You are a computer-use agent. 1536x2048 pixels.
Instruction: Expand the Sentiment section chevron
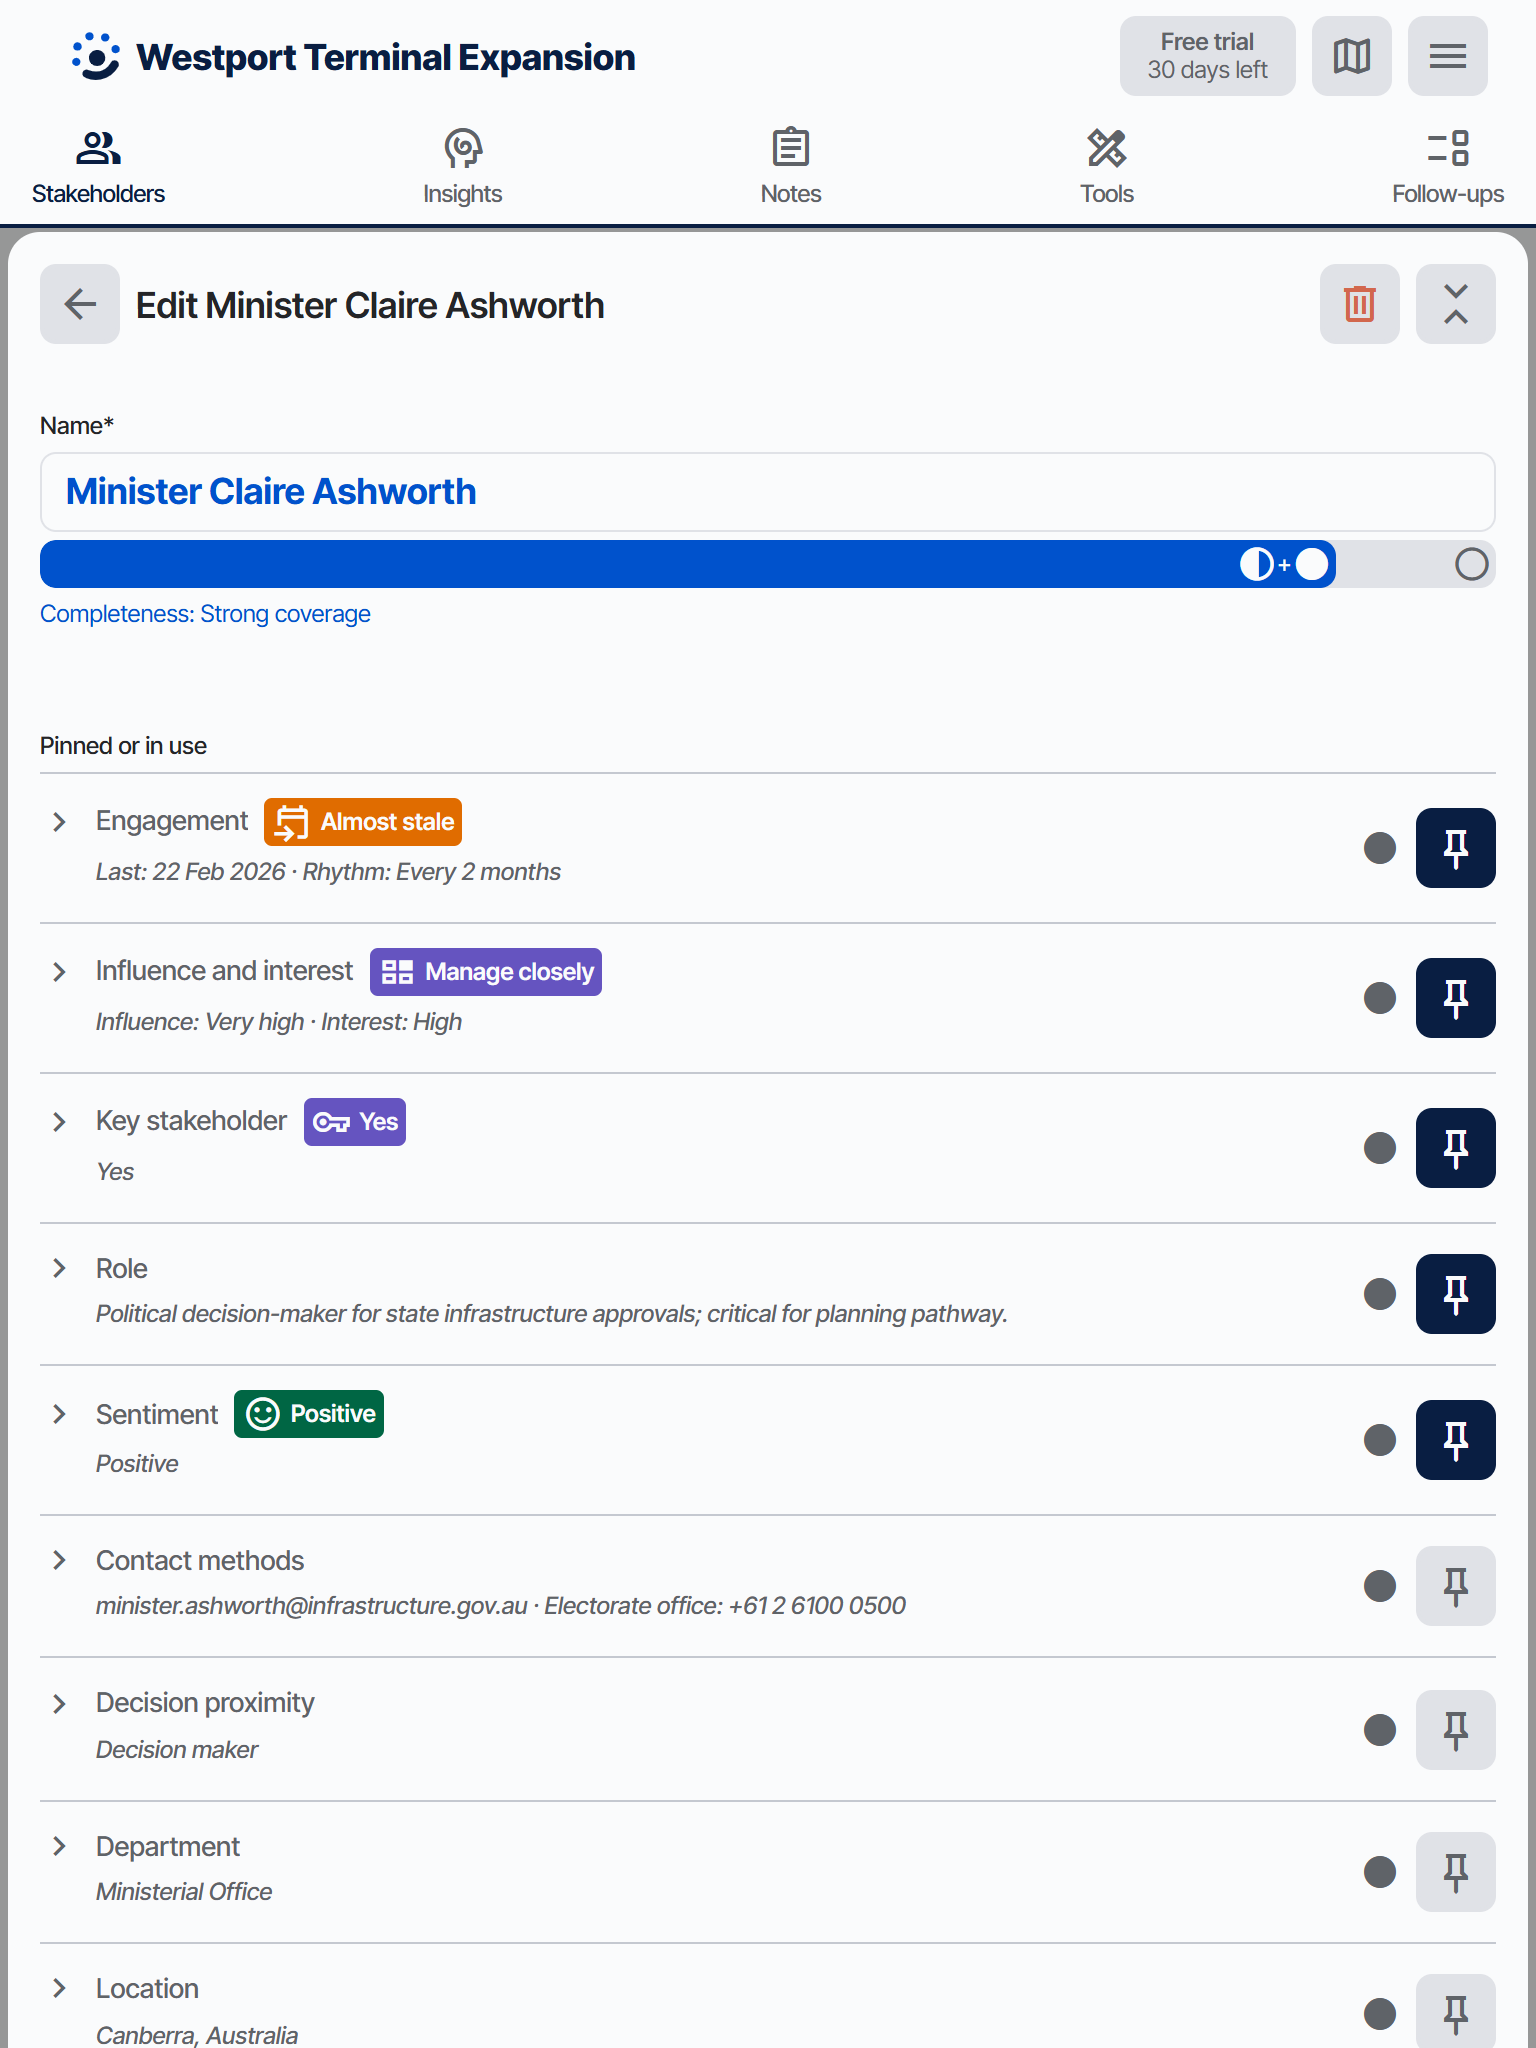click(x=60, y=1414)
